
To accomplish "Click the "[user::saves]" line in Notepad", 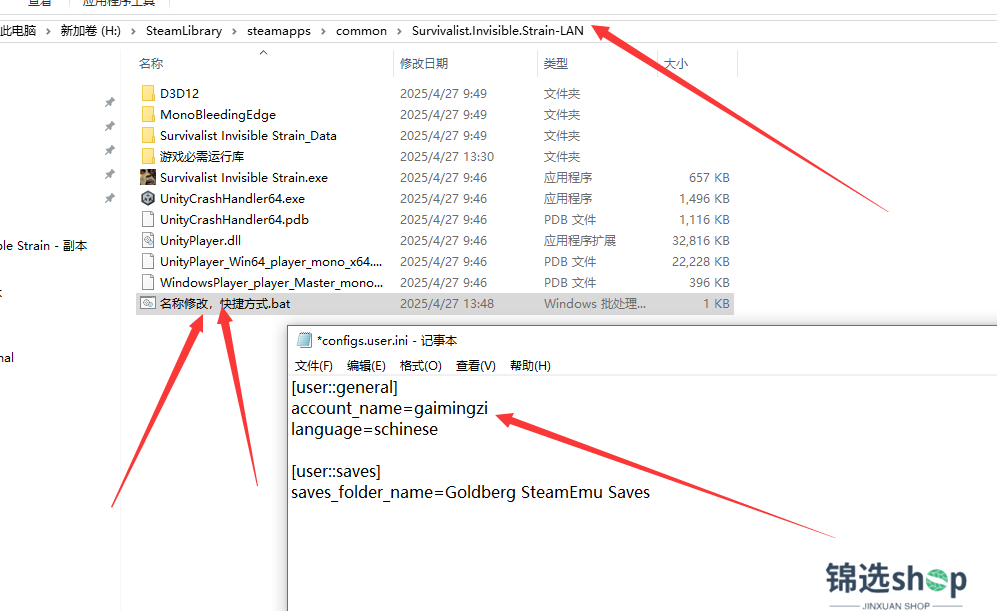I will tap(336, 471).
